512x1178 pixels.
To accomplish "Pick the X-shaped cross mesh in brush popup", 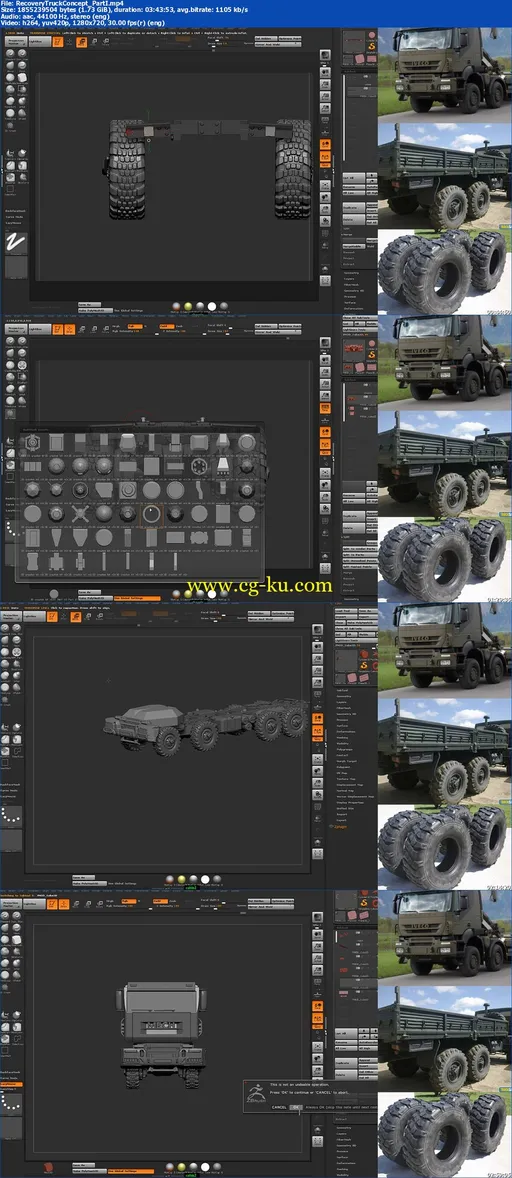I will pos(80,515).
